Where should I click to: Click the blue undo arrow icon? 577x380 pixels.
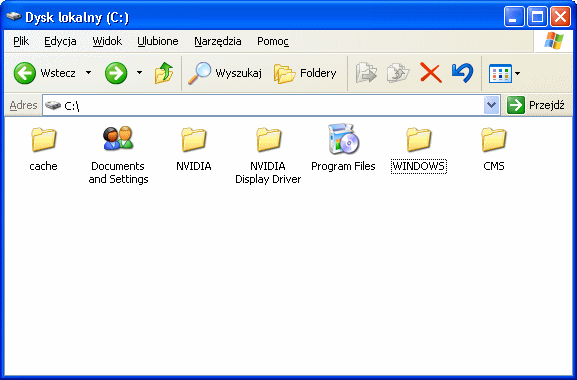coord(462,72)
